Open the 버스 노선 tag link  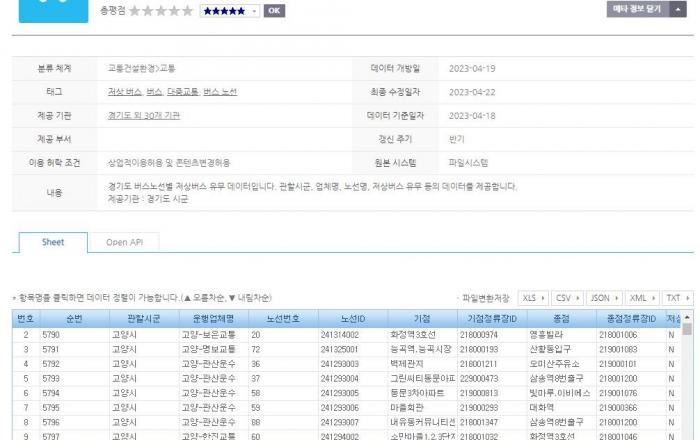click(220, 92)
